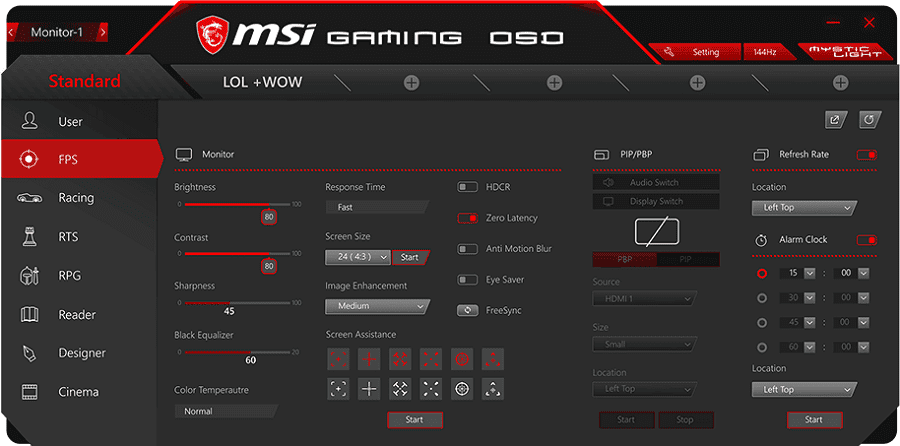
Task: Click the reset settings icon
Action: click(x=870, y=120)
